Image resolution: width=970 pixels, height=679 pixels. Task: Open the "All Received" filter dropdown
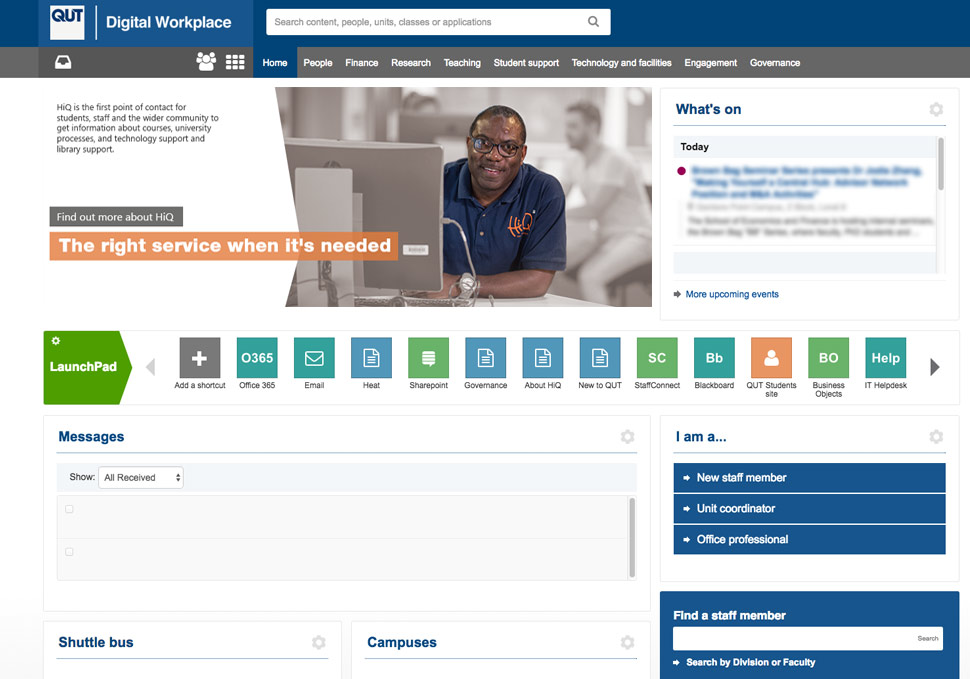[140, 477]
